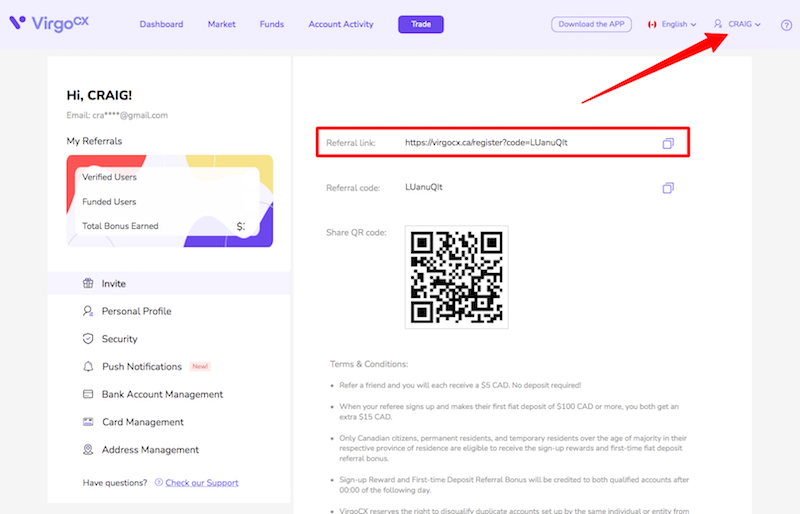Click the Terms & Conditions heading
This screenshot has width=800, height=514.
coord(369,364)
